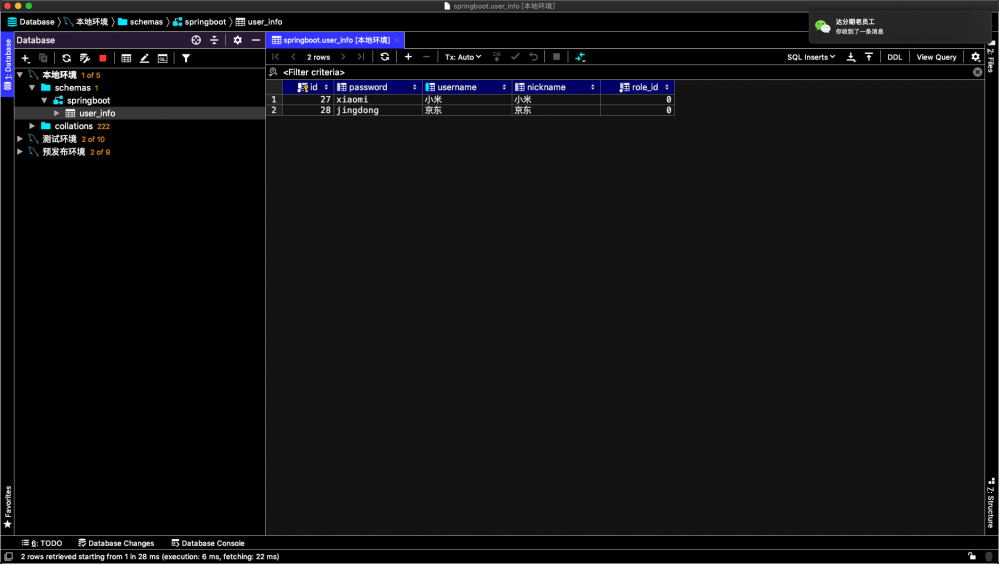Expand the user_info table node
This screenshot has width=999, height=564.
coord(57,113)
